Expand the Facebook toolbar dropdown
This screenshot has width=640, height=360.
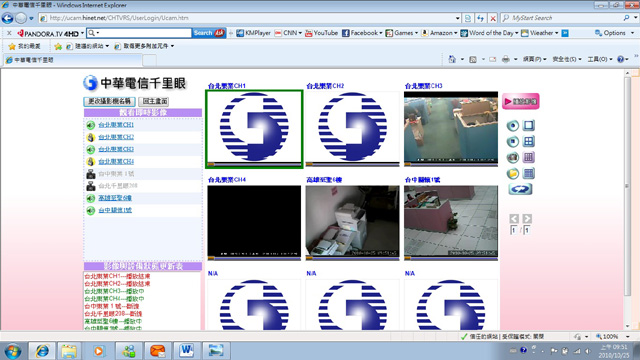[381, 33]
